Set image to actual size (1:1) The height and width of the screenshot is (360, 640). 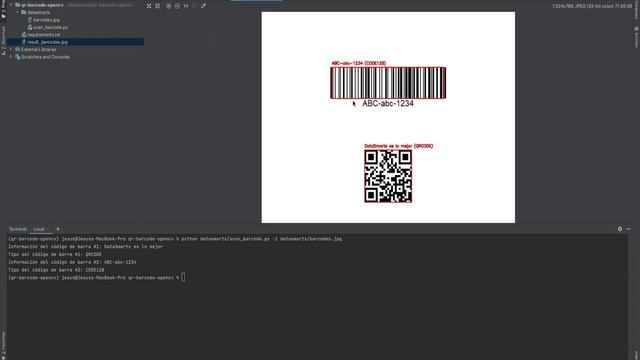click(186, 6)
